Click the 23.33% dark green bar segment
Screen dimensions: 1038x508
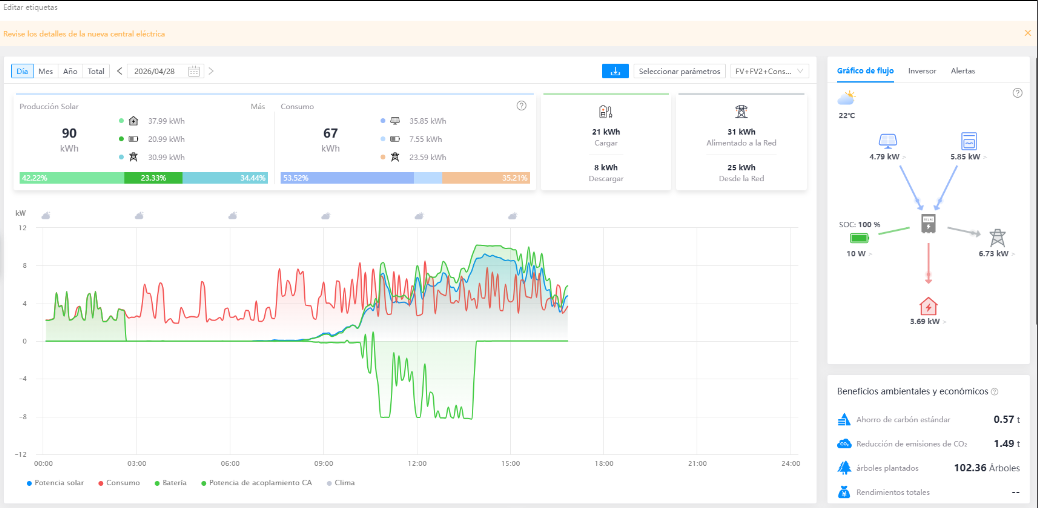tap(154, 178)
